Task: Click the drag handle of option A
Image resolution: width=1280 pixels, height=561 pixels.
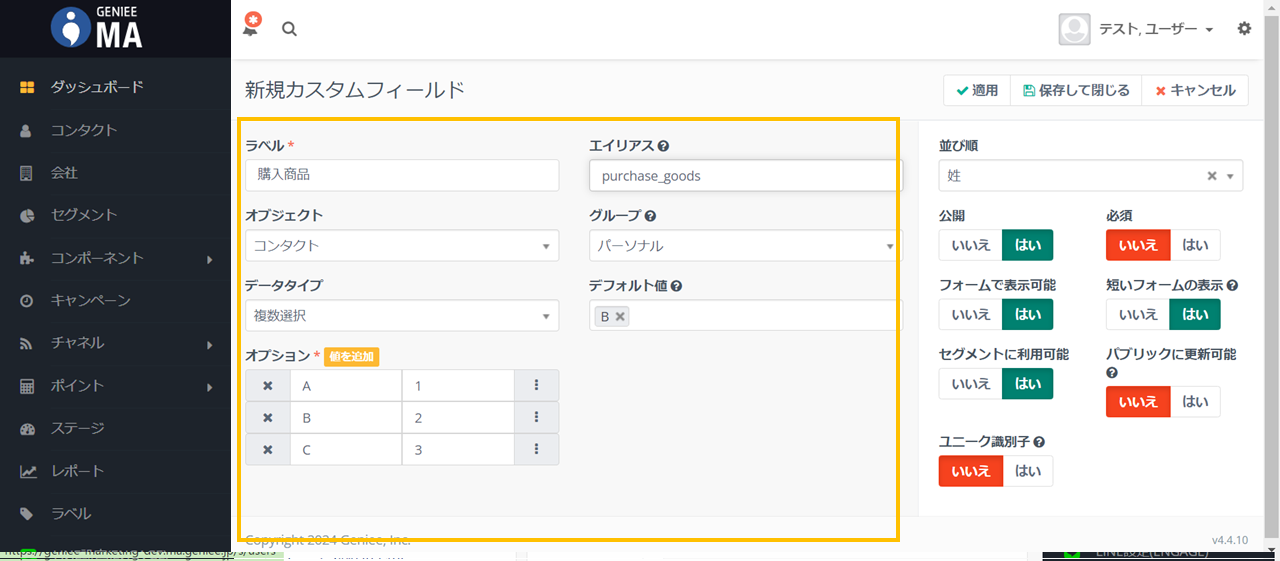Action: 537,386
